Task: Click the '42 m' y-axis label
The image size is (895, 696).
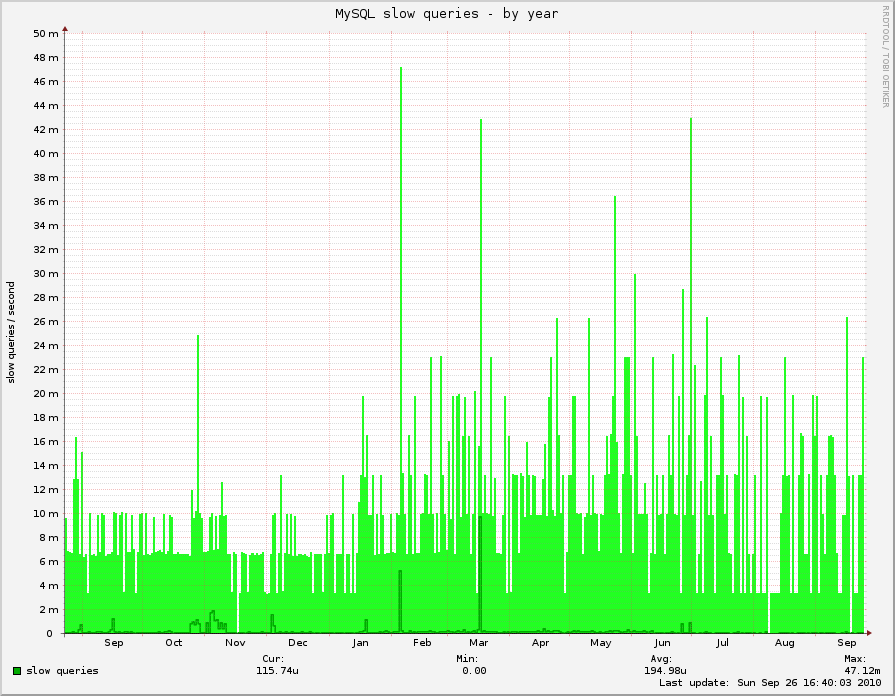Action: (x=46, y=130)
